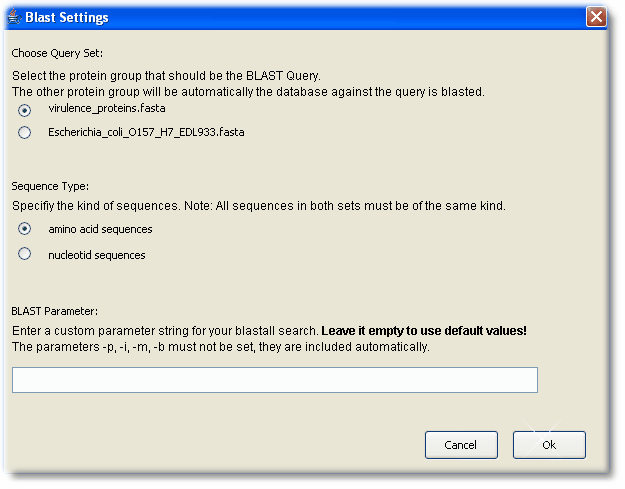
Task: Select the virulence_proteins.fasta radio button
Action: coord(25,110)
